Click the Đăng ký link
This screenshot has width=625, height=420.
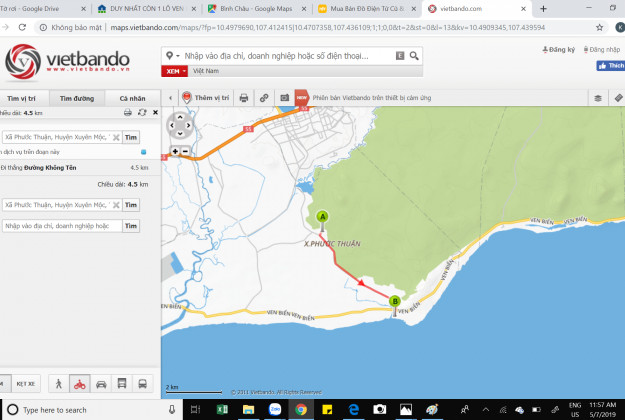tap(563, 49)
